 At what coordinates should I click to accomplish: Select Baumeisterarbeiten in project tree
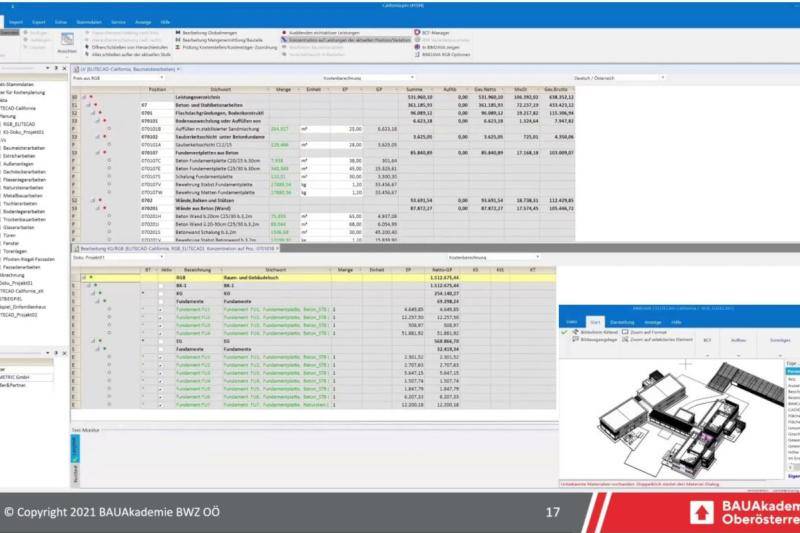click(24, 148)
